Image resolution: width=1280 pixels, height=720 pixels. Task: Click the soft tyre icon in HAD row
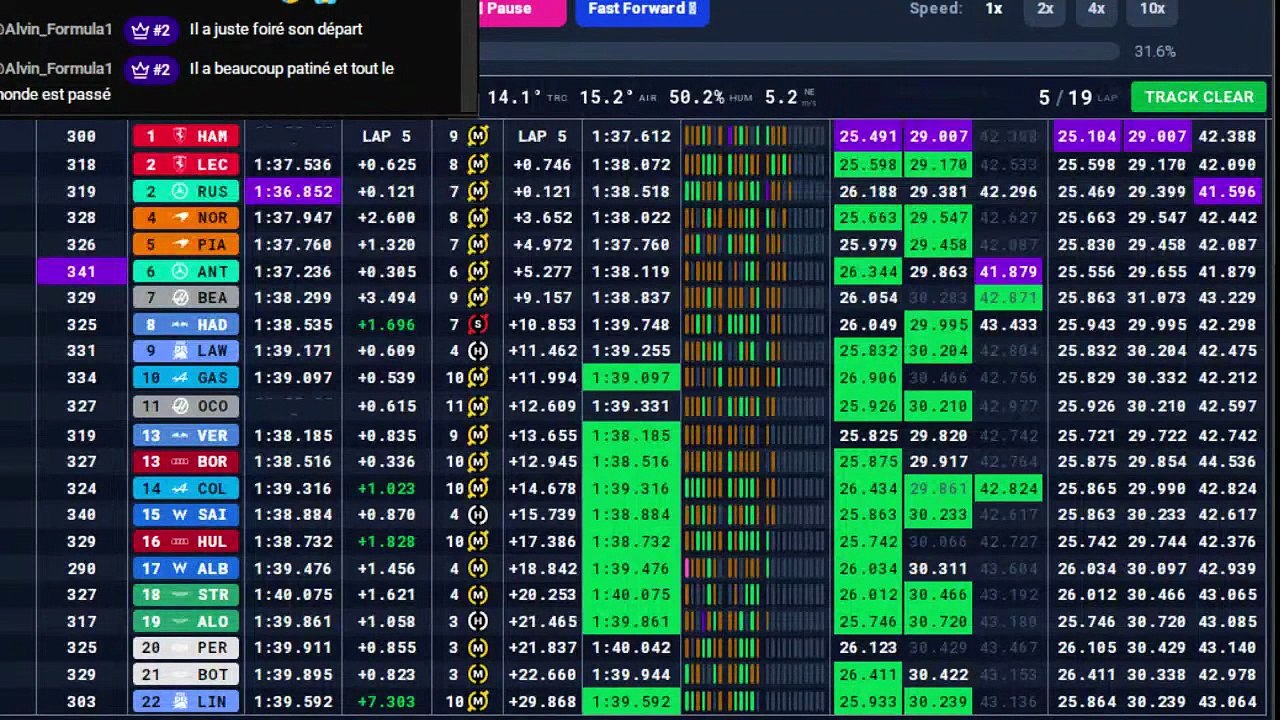478,324
